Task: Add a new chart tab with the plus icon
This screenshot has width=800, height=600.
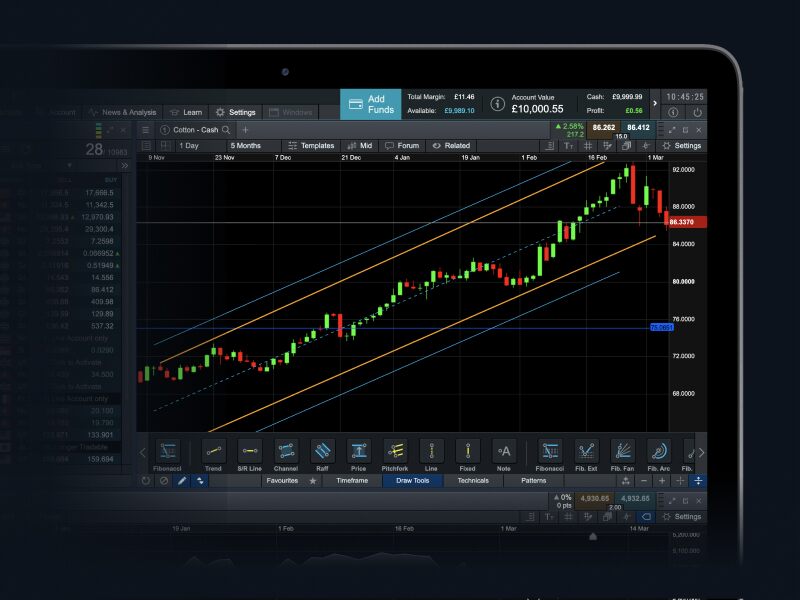Action: pyautogui.click(x=245, y=130)
